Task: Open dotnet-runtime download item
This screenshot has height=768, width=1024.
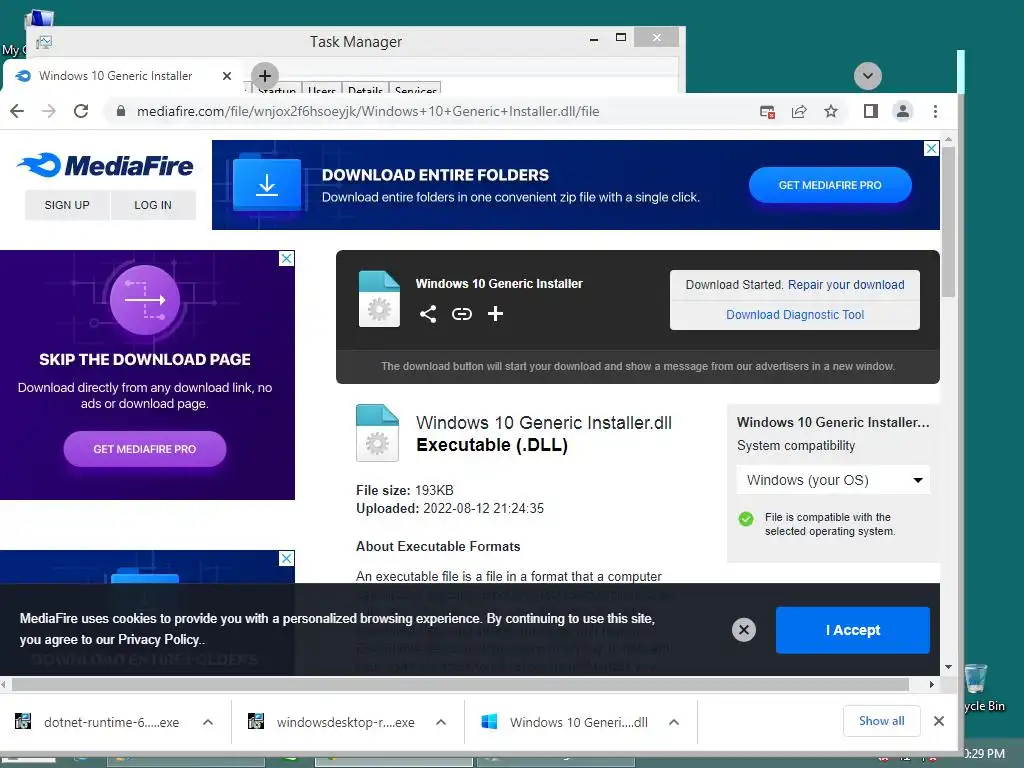Action: pyautogui.click(x=98, y=722)
